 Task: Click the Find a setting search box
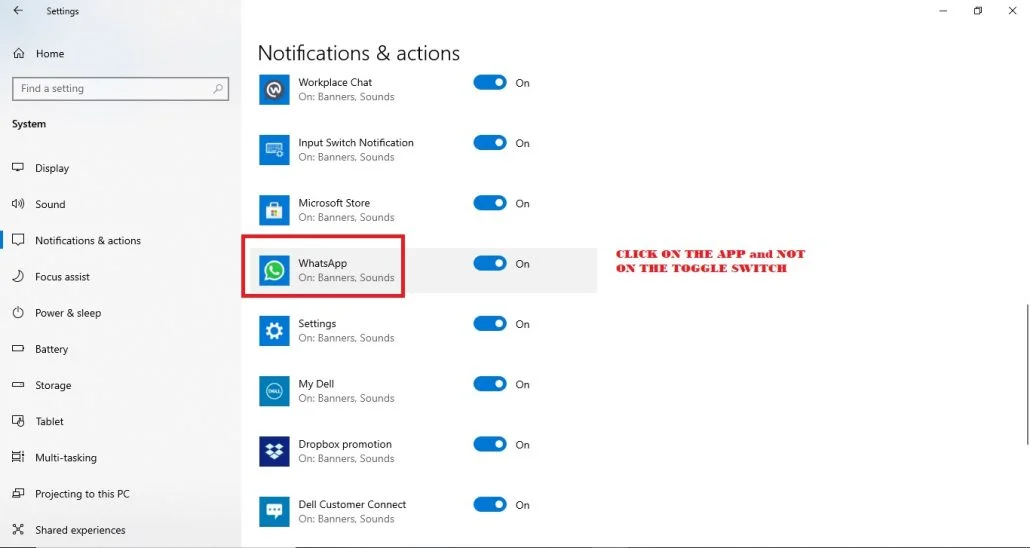click(120, 89)
